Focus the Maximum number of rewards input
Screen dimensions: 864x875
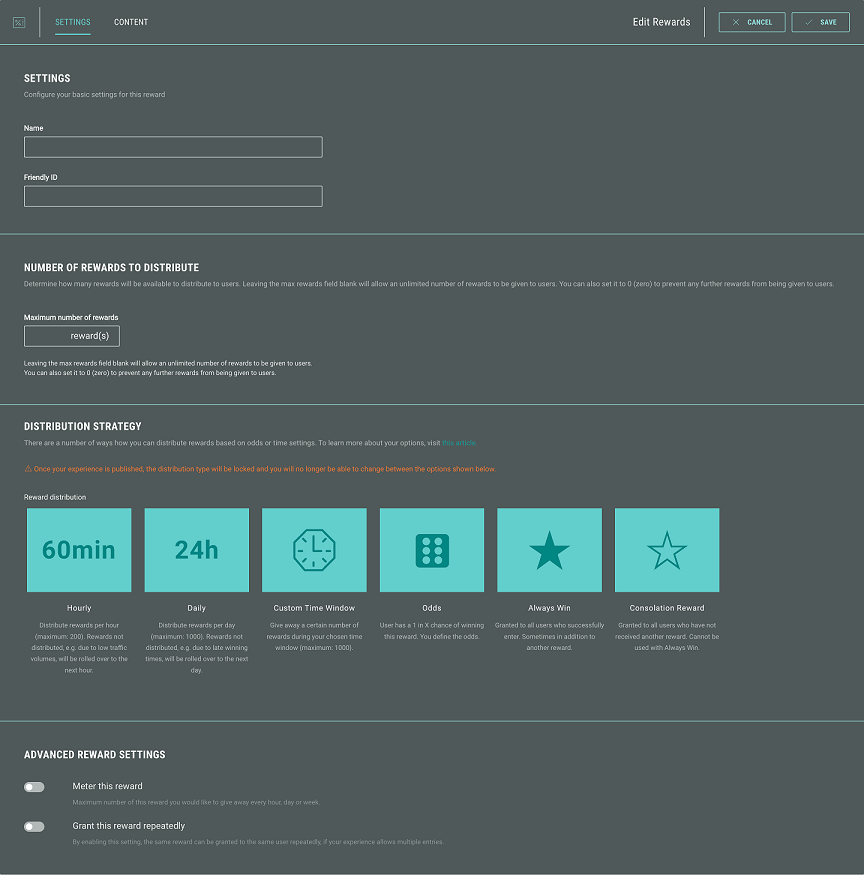[71, 336]
